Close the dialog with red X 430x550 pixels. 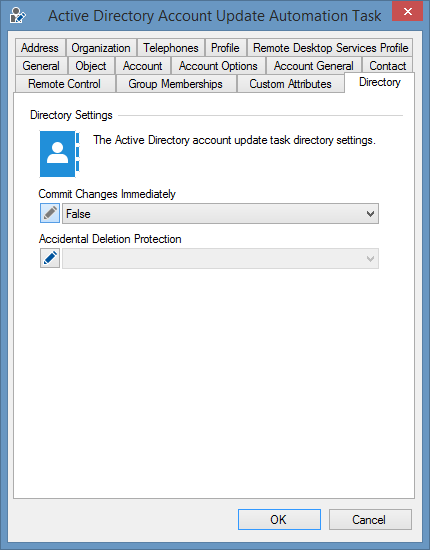tap(407, 11)
